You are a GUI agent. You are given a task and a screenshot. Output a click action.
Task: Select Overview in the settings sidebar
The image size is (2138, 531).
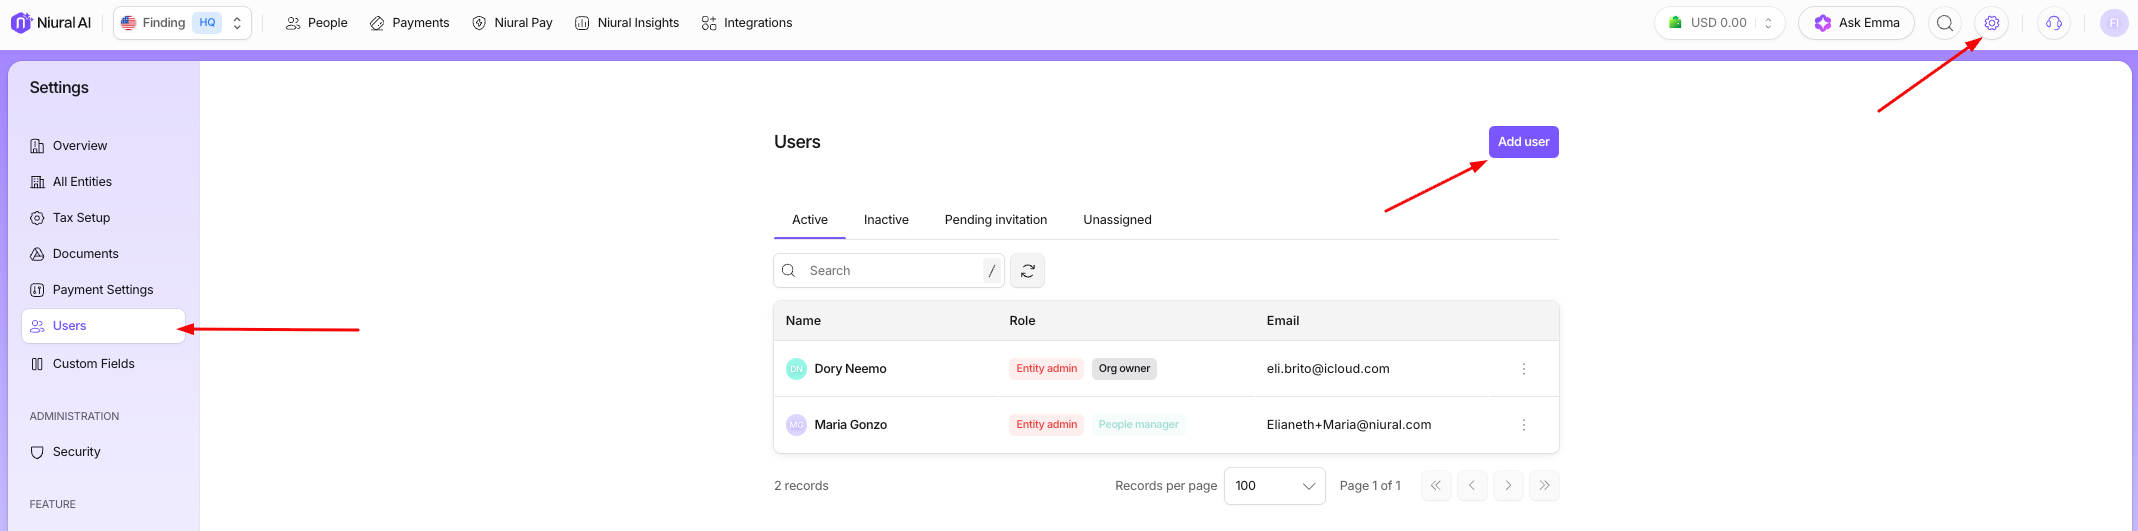coord(103,146)
